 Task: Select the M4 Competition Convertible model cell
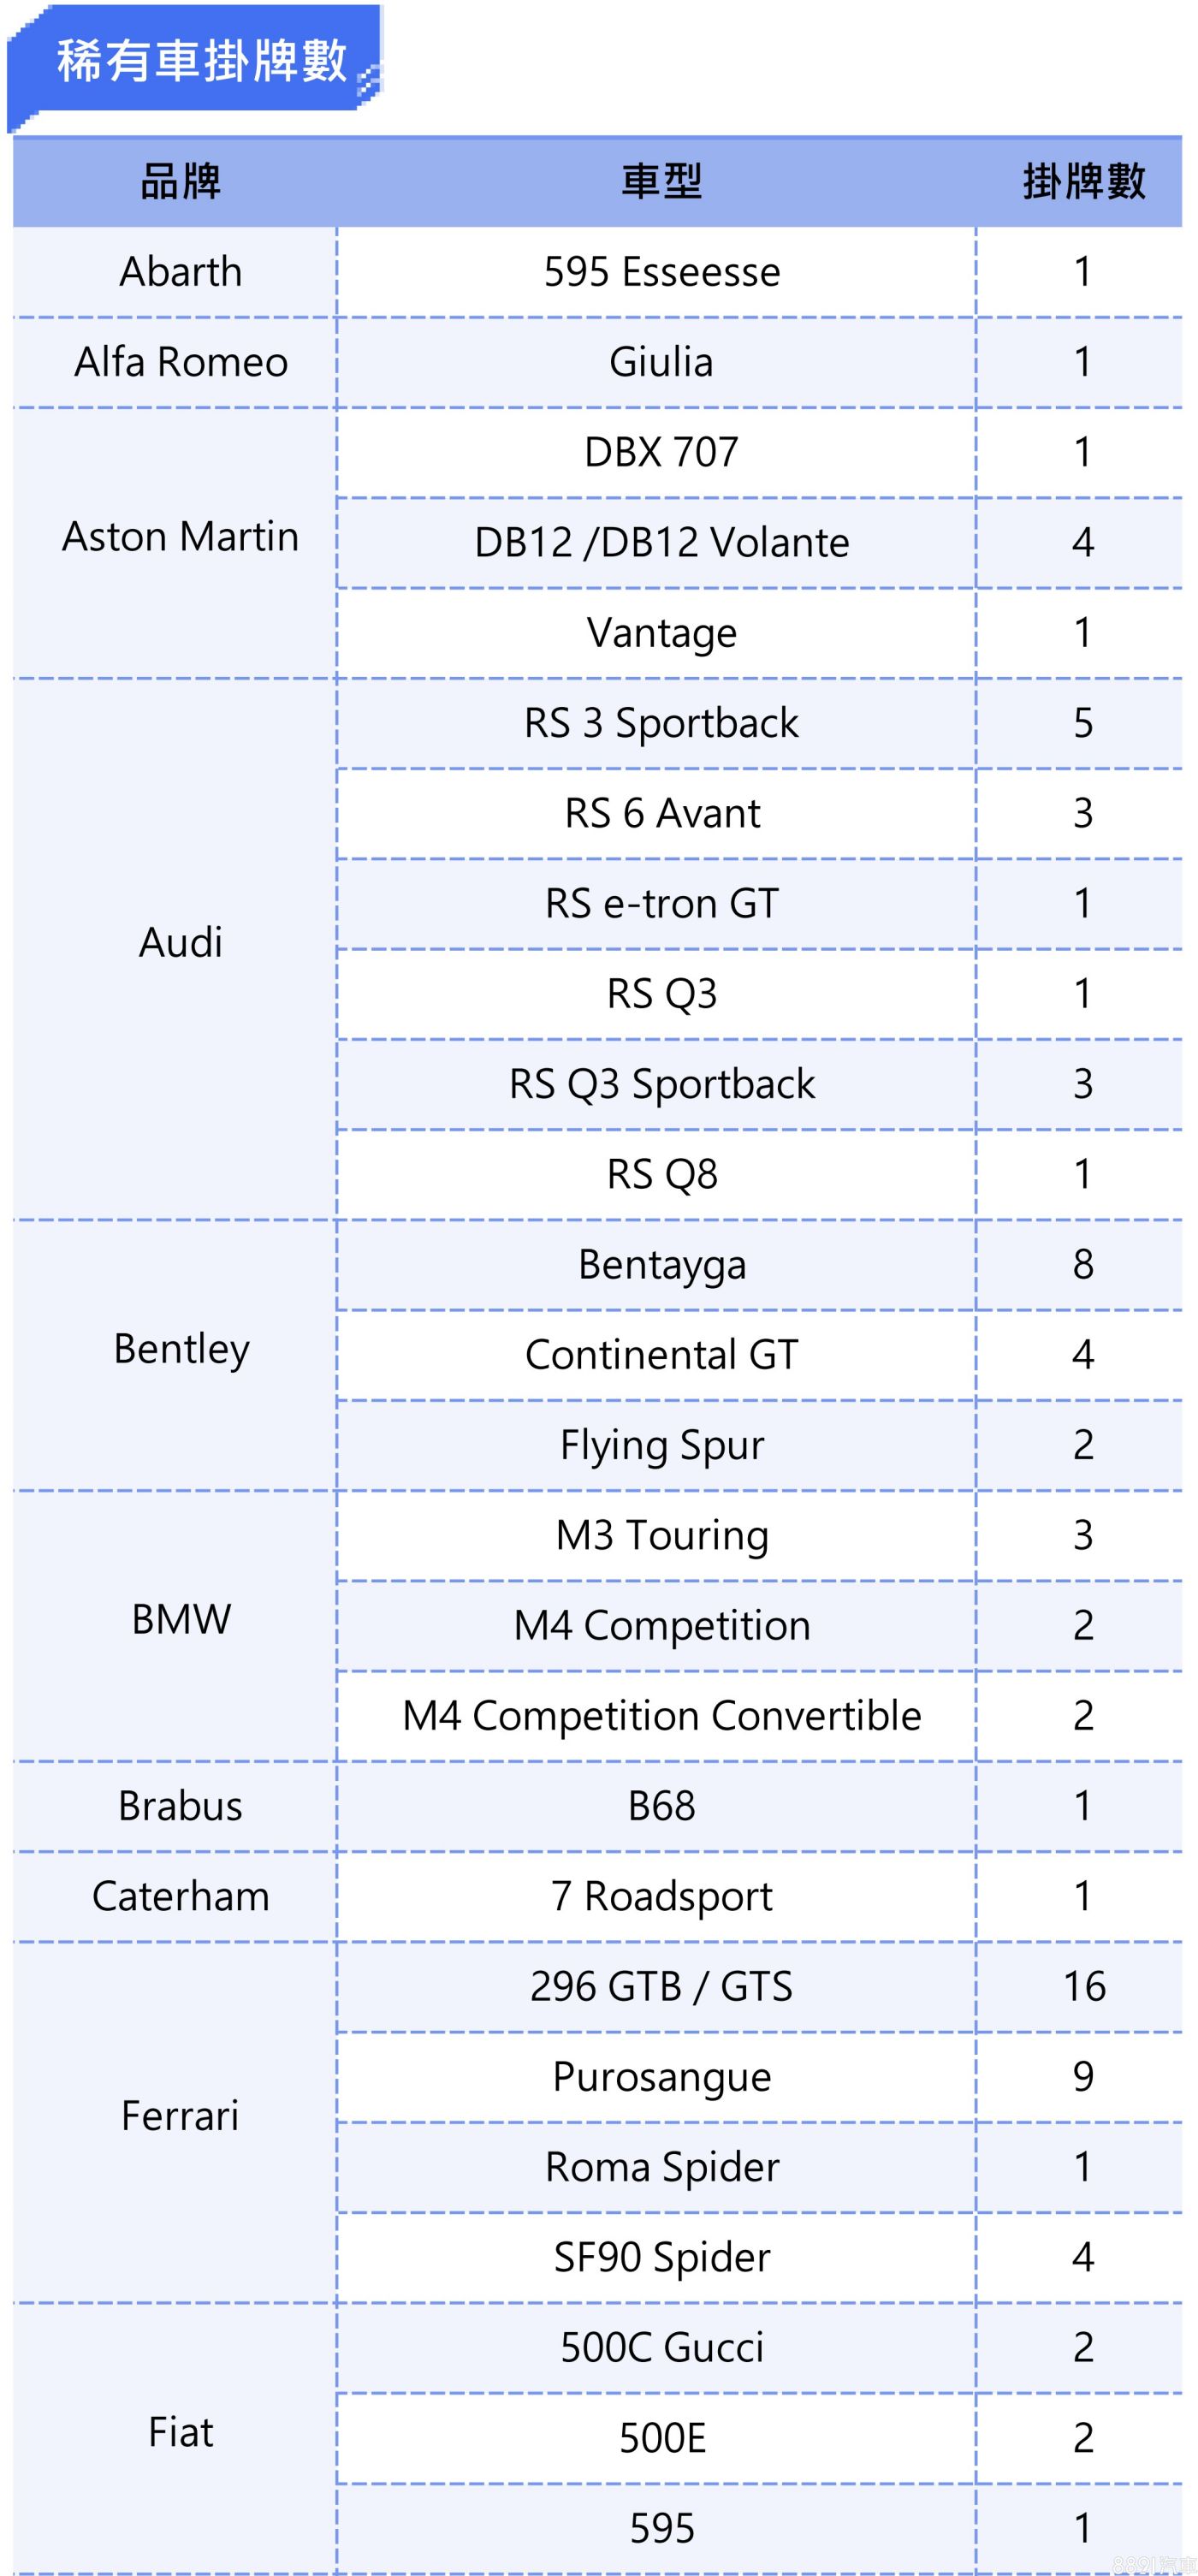pos(661,1716)
